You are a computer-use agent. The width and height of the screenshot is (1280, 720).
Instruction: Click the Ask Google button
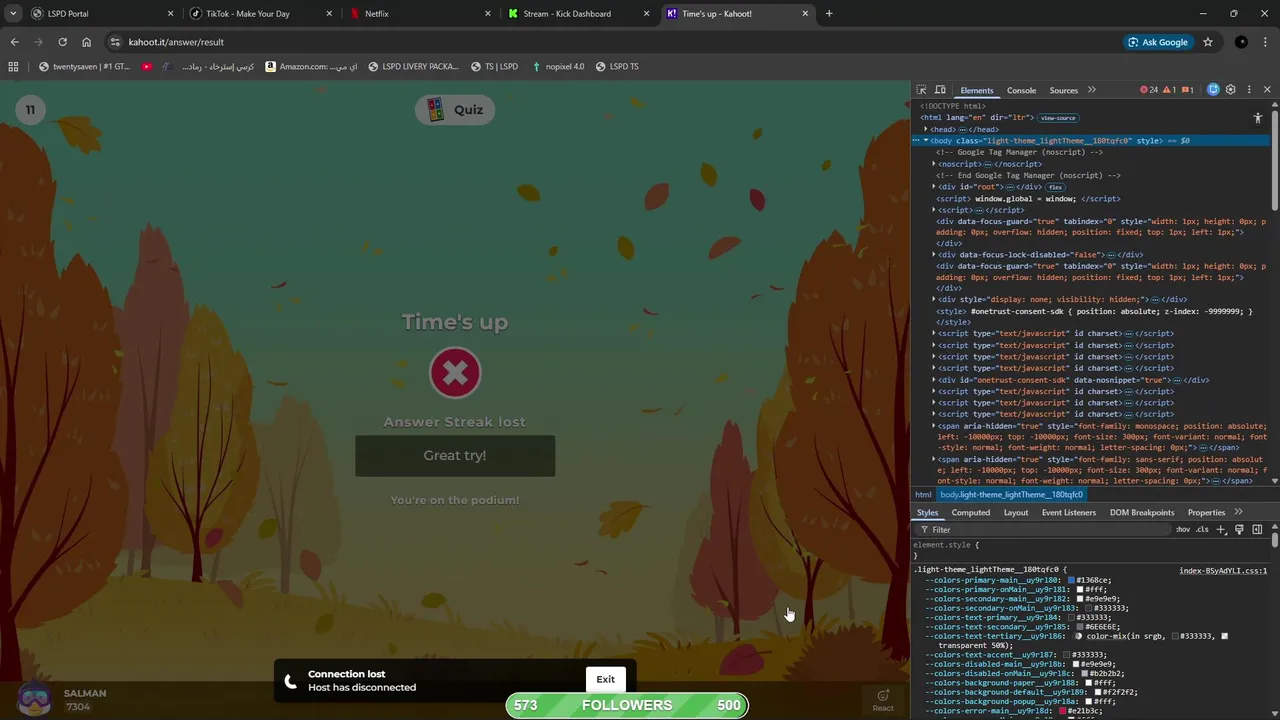[1158, 42]
